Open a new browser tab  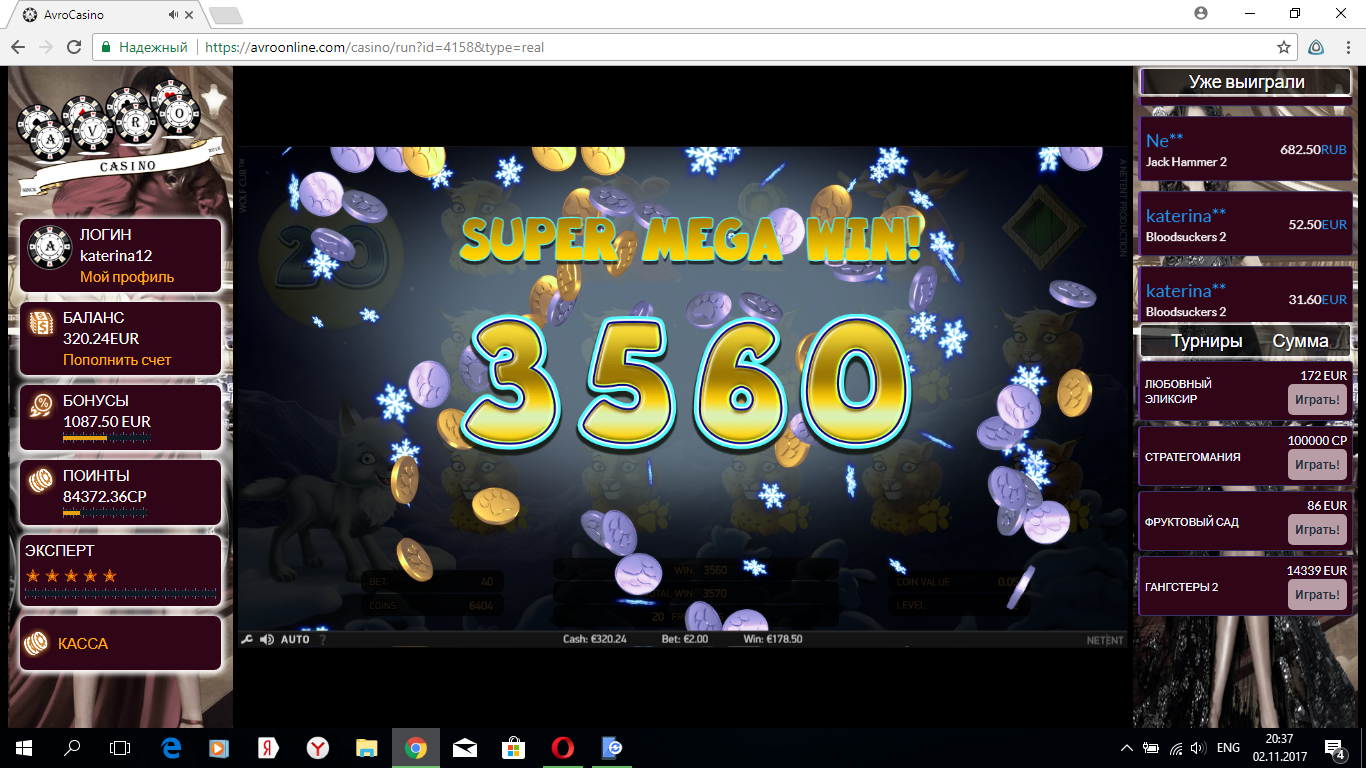point(226,15)
